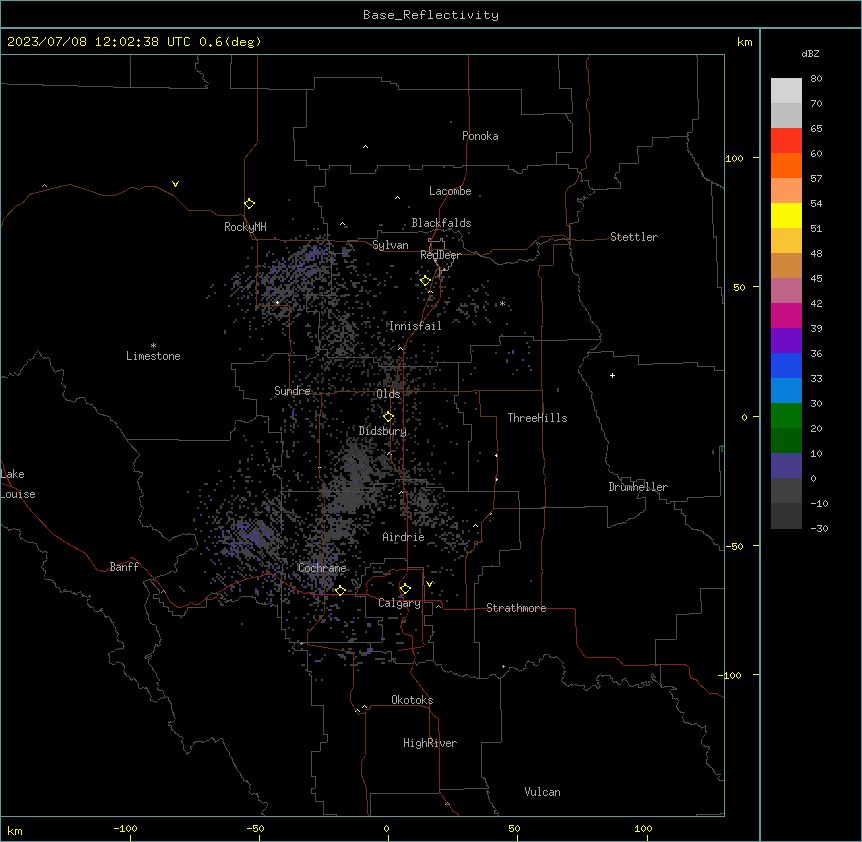Select the Airdrie label
The image size is (862, 842).
click(x=403, y=537)
